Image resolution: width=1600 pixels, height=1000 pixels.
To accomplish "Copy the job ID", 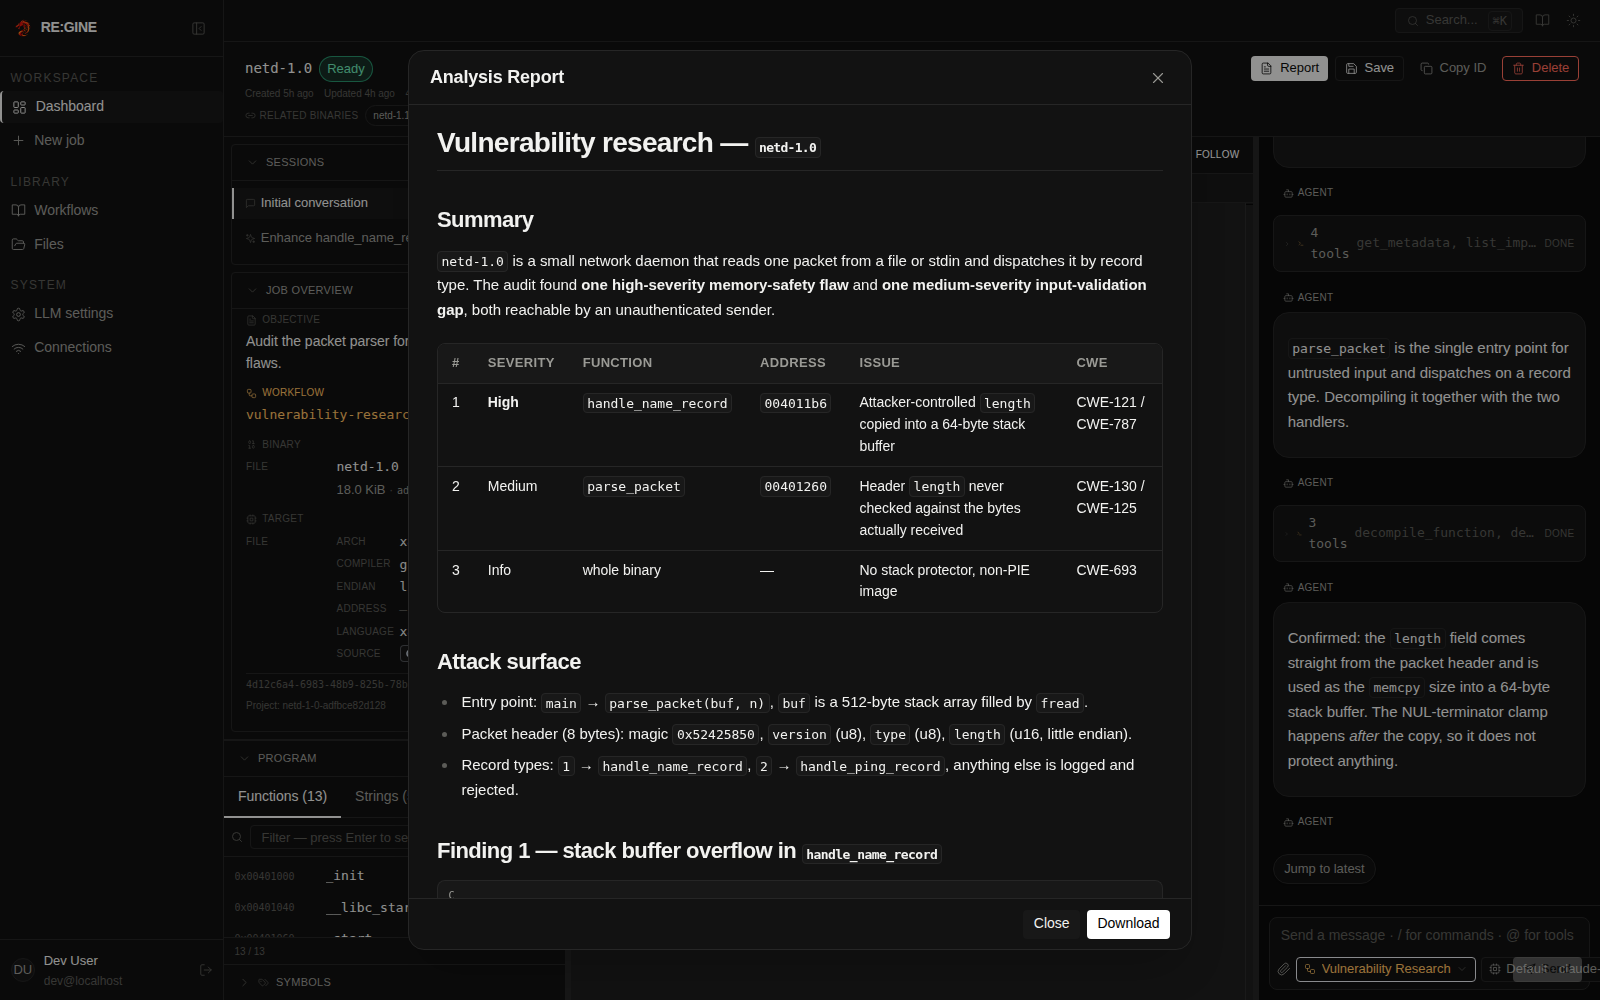I will pyautogui.click(x=1453, y=68).
